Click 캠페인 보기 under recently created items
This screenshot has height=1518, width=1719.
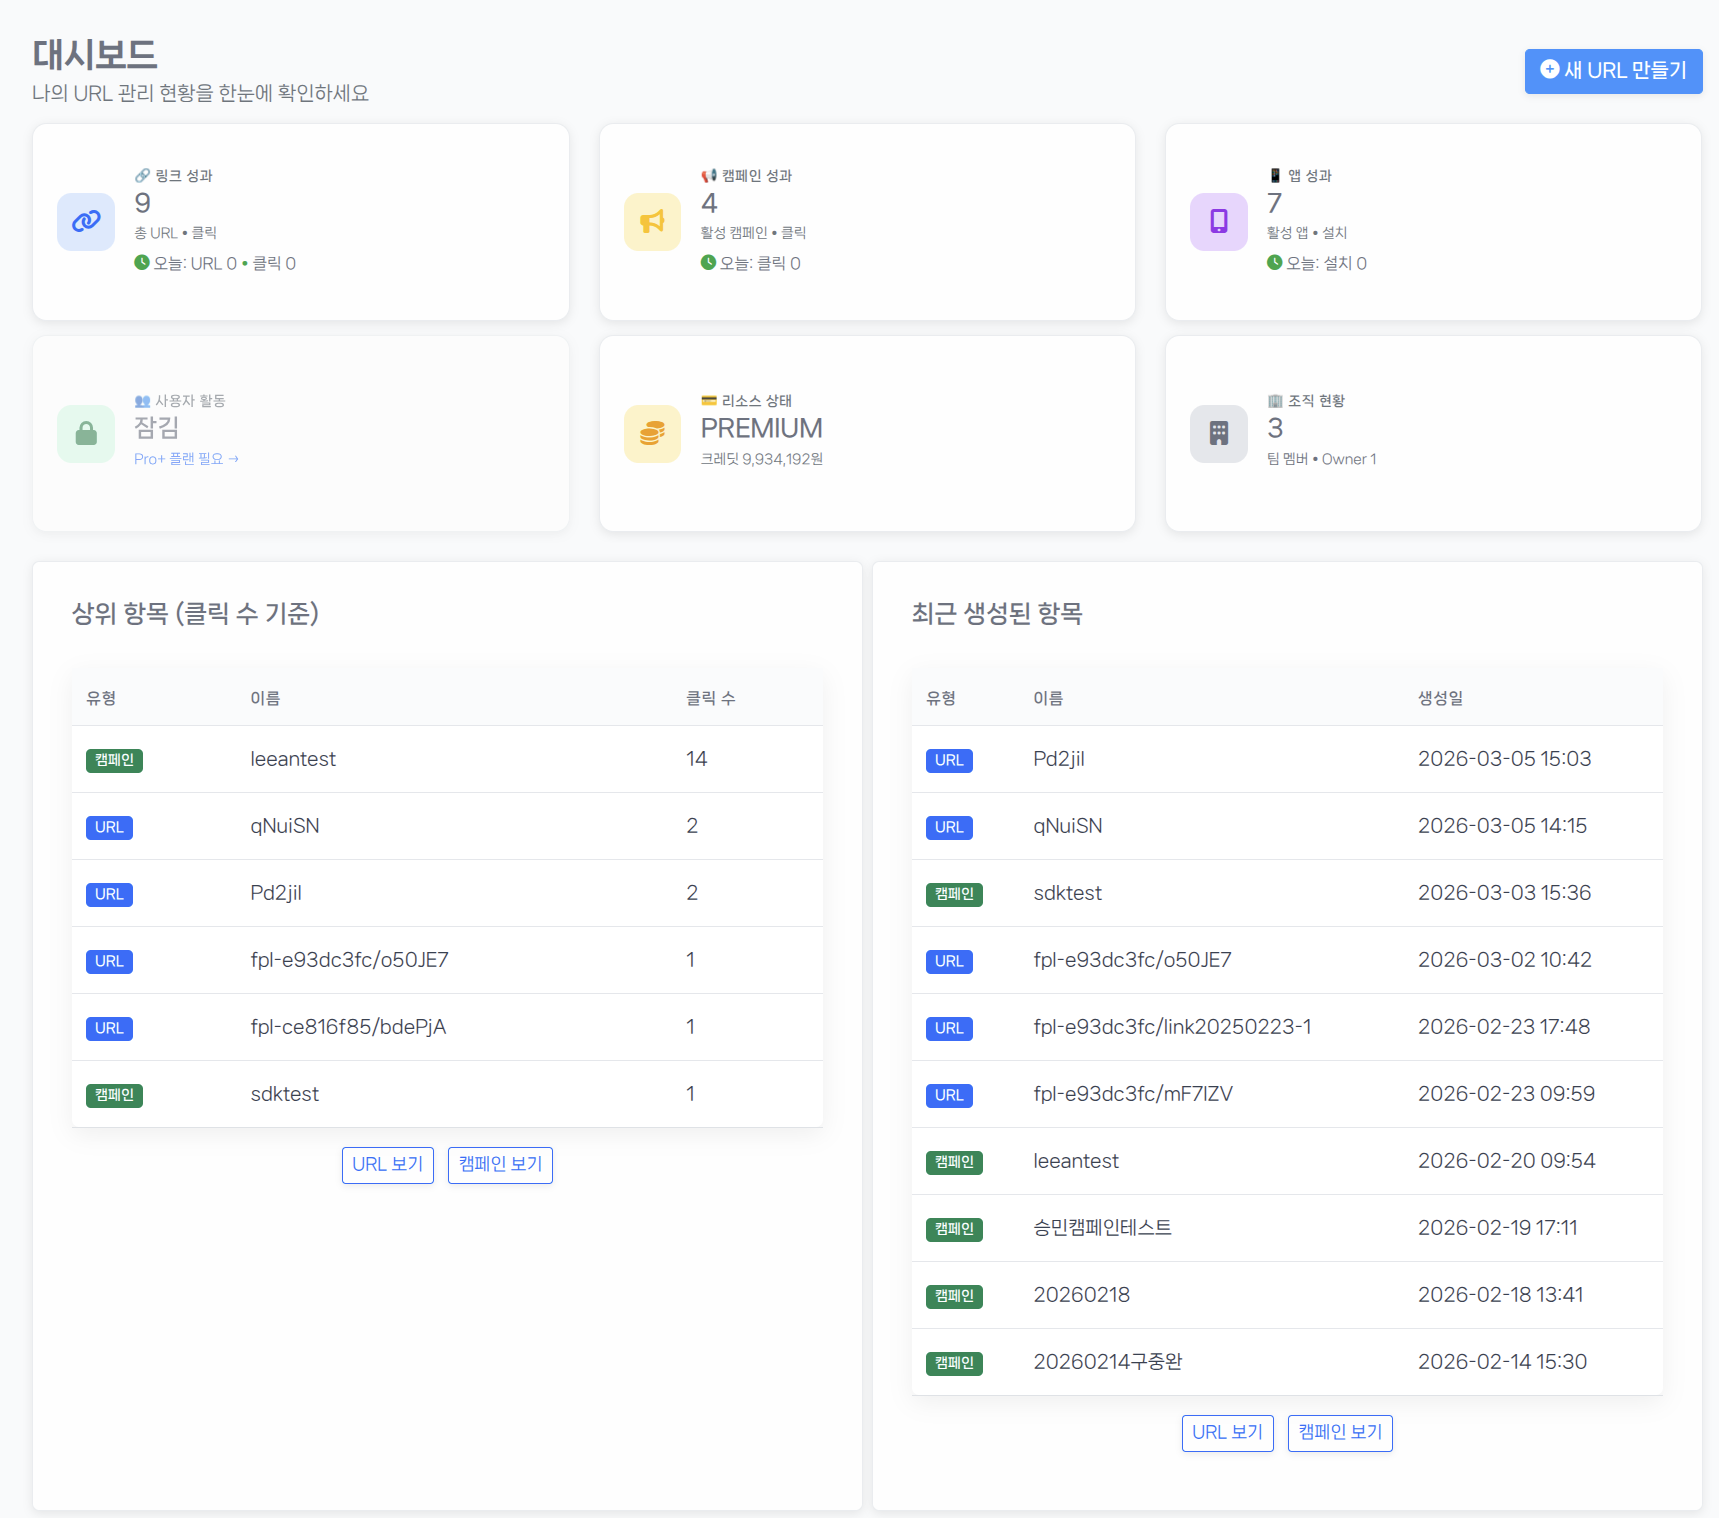[x=1340, y=1433]
